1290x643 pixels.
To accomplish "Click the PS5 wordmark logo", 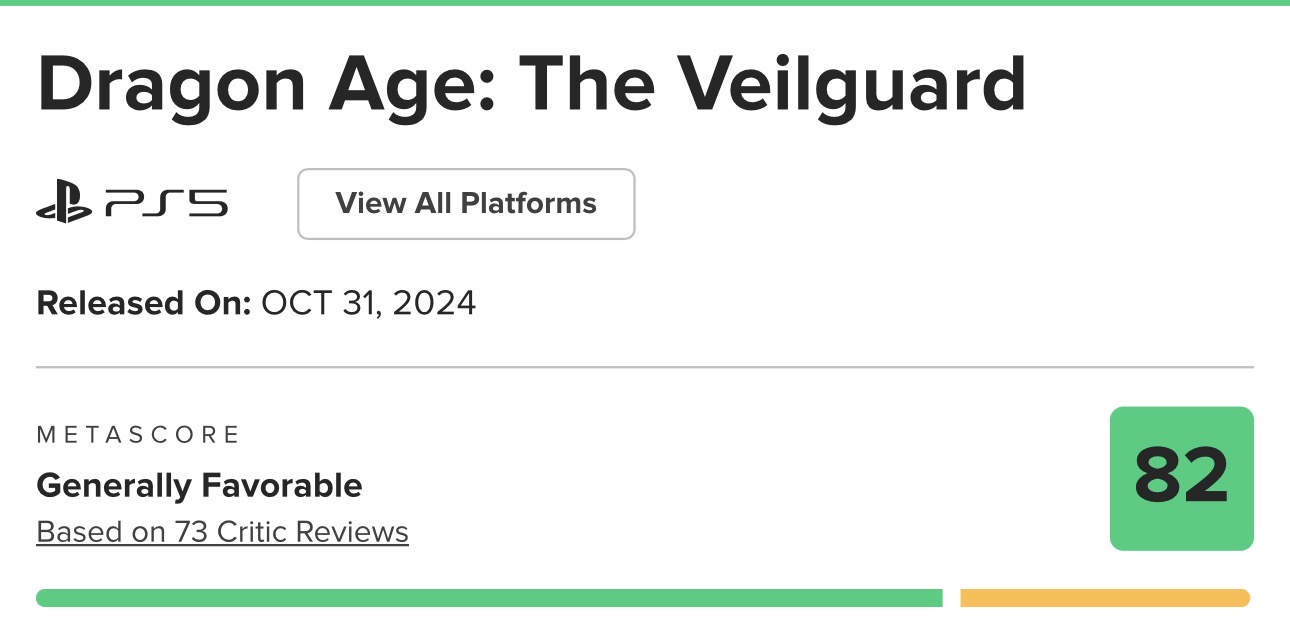I will point(166,204).
